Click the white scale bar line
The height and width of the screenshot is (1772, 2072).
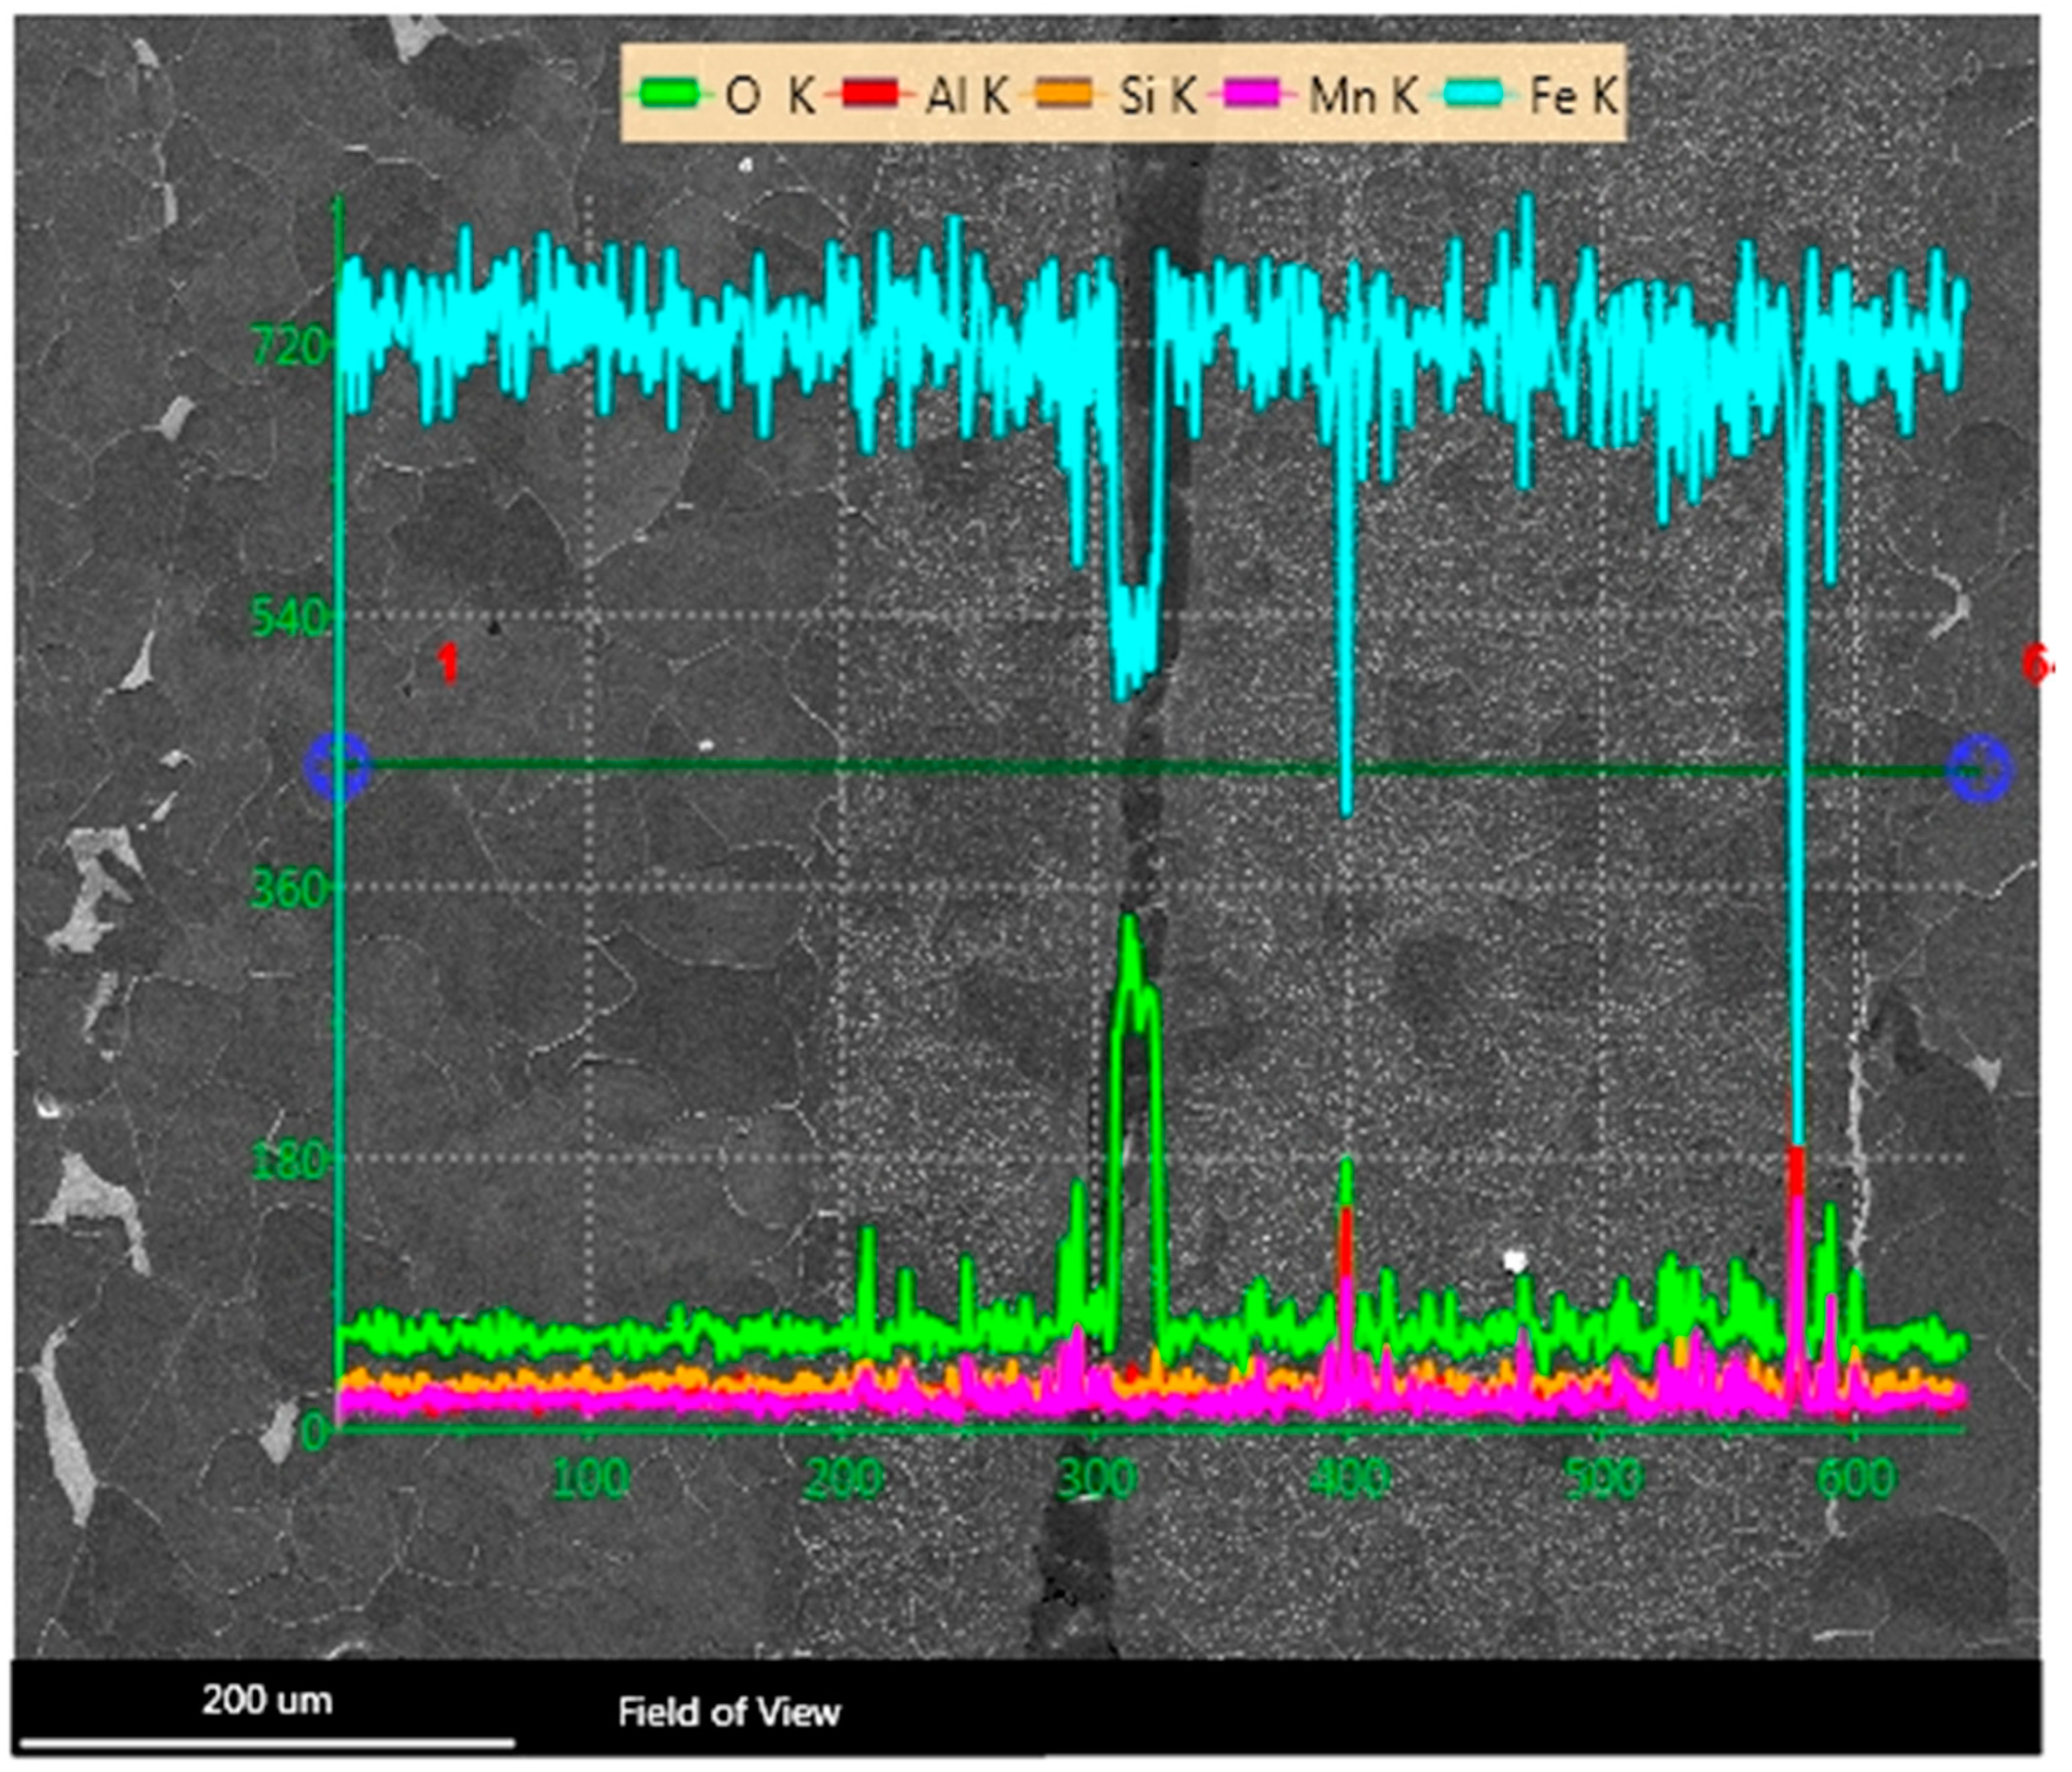click(267, 1744)
